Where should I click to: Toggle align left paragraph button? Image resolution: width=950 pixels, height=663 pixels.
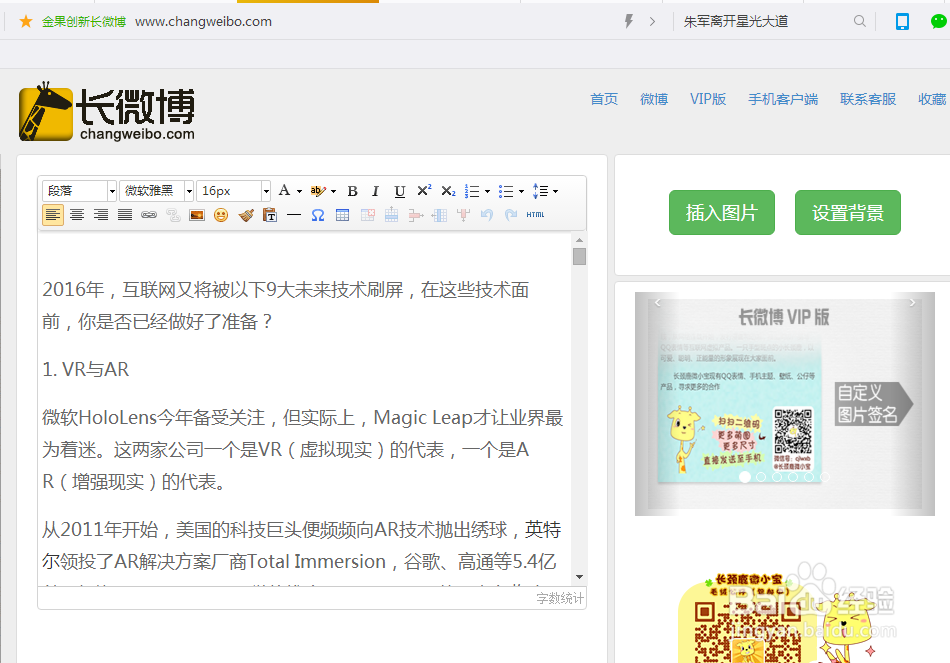point(53,215)
